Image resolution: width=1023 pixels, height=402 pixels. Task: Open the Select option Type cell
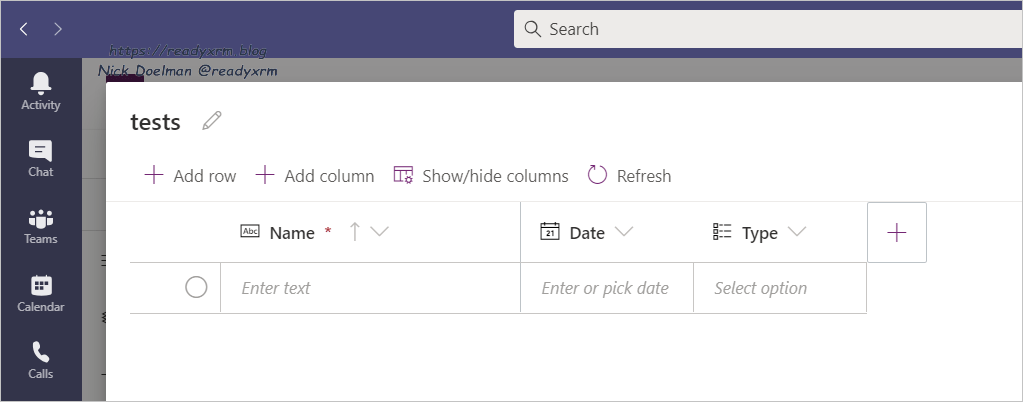point(779,288)
